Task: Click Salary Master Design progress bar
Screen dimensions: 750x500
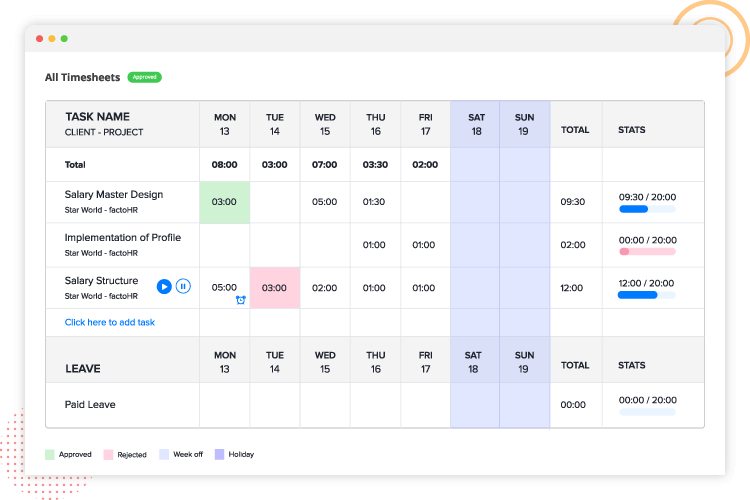Action: pos(647,209)
